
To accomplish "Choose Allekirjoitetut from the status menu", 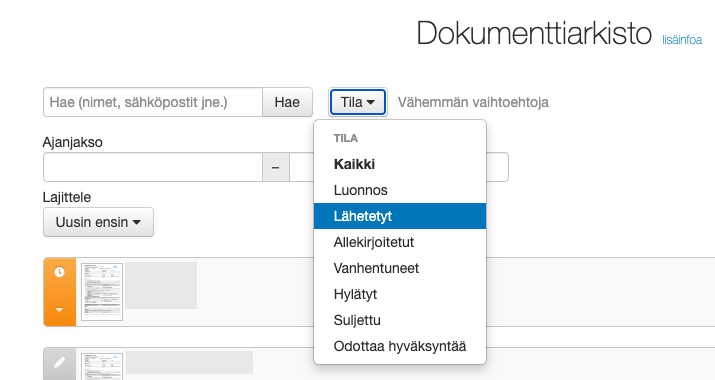I will click(400, 242).
